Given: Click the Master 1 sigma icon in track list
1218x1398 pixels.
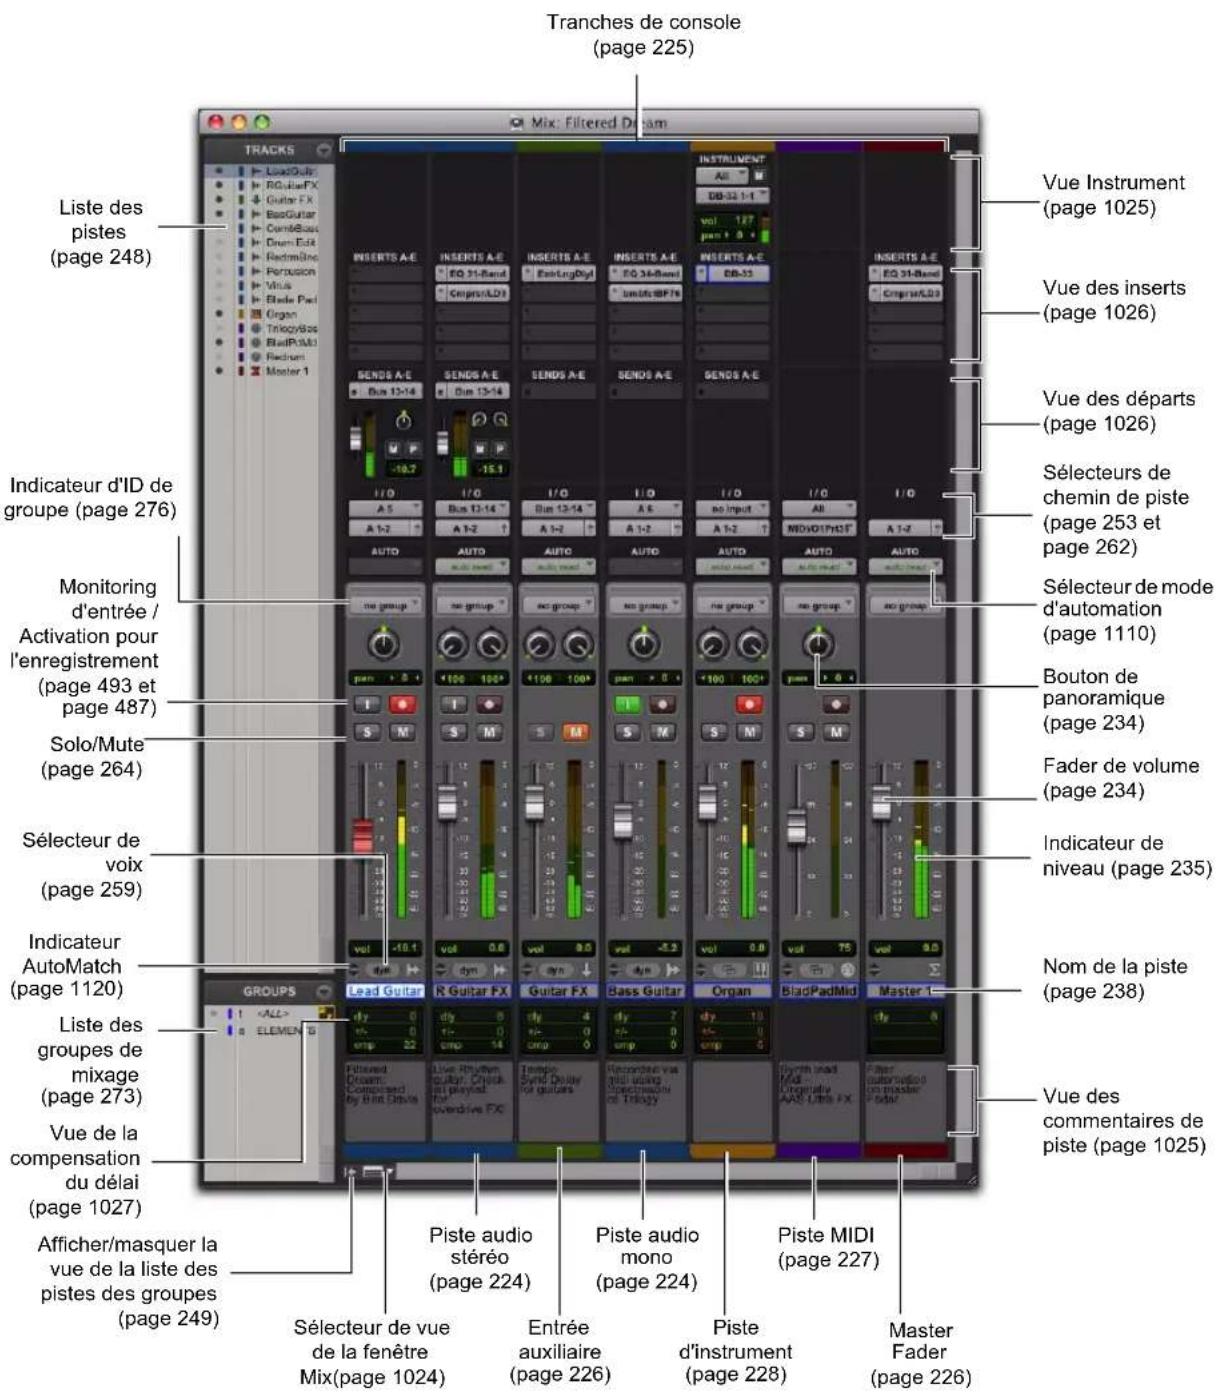Looking at the screenshot, I should pos(256,371).
